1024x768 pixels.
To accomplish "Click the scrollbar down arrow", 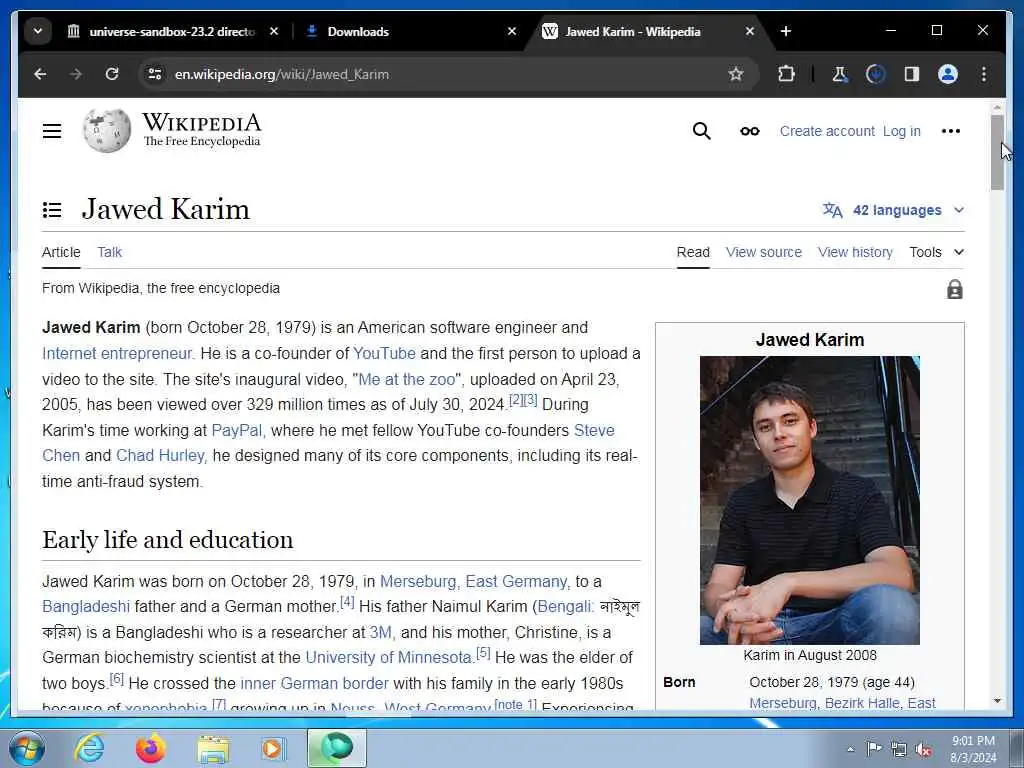I will 997,701.
